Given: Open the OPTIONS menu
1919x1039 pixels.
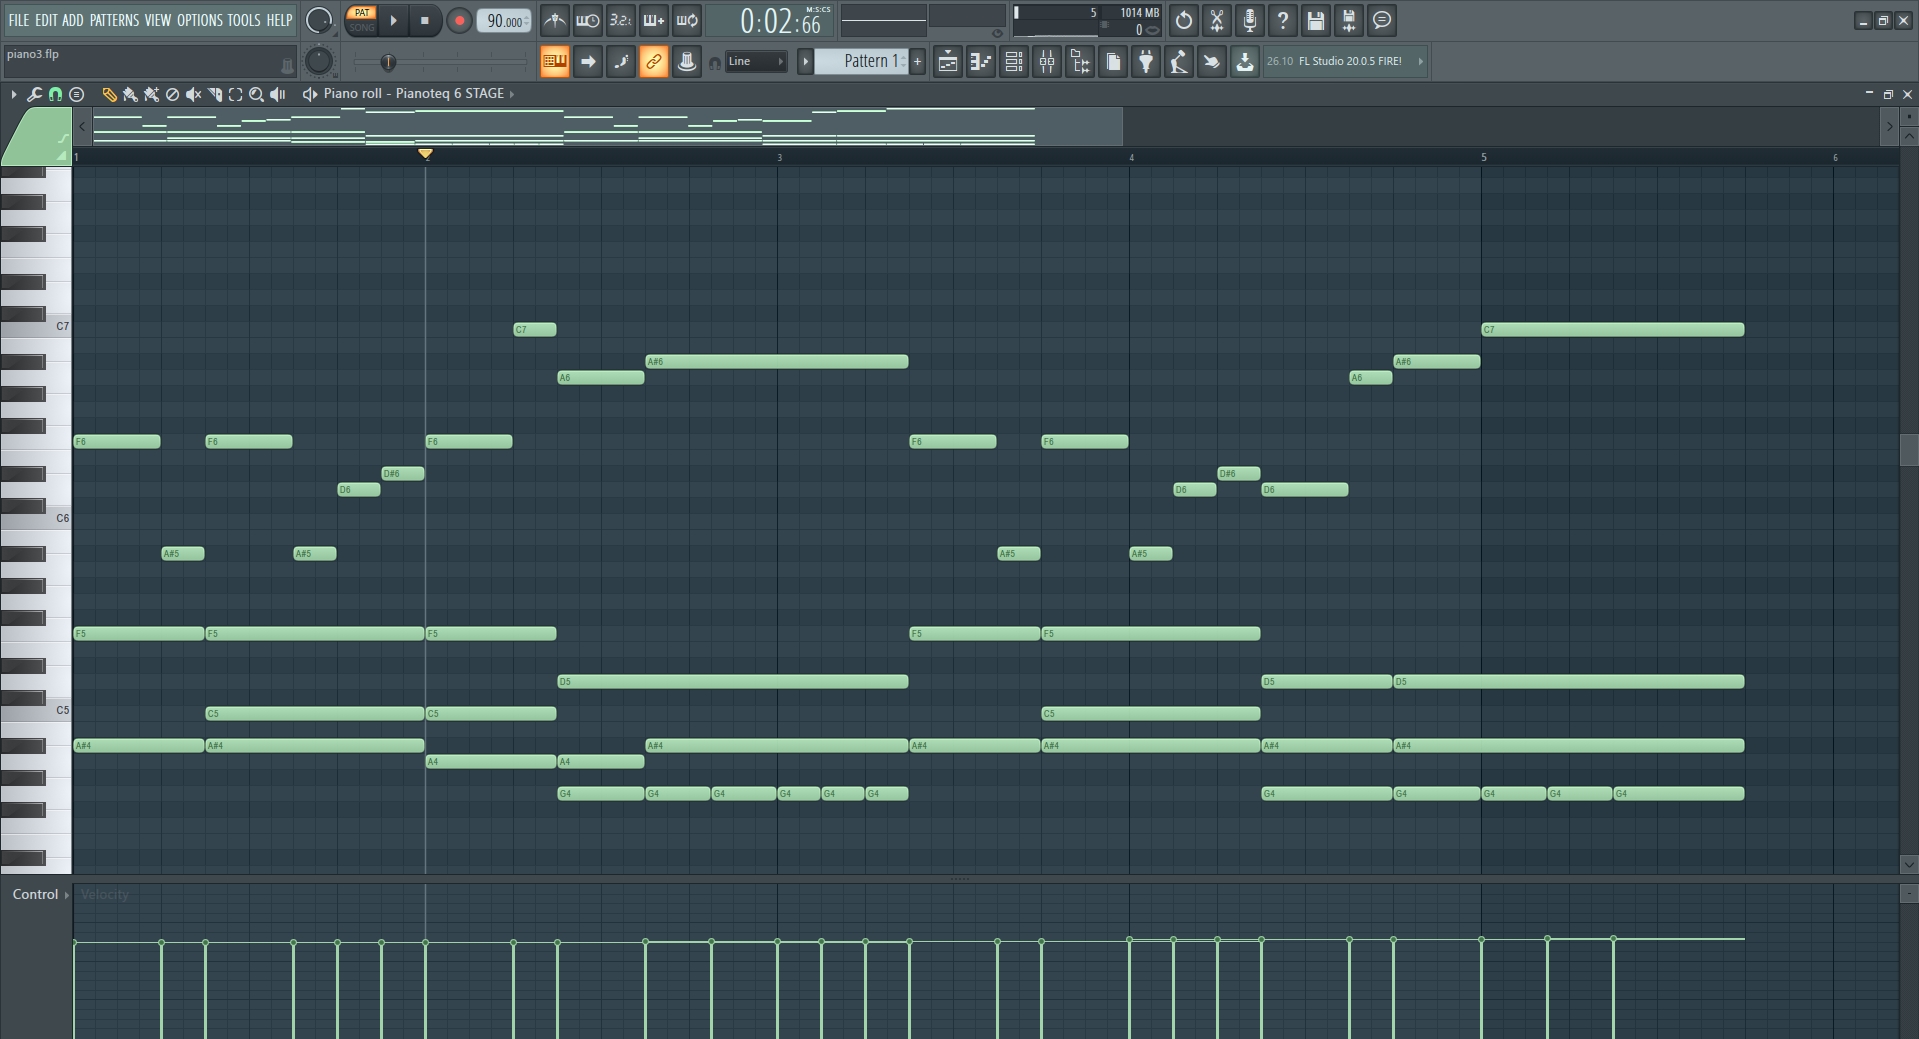Looking at the screenshot, I should coord(199,20).
